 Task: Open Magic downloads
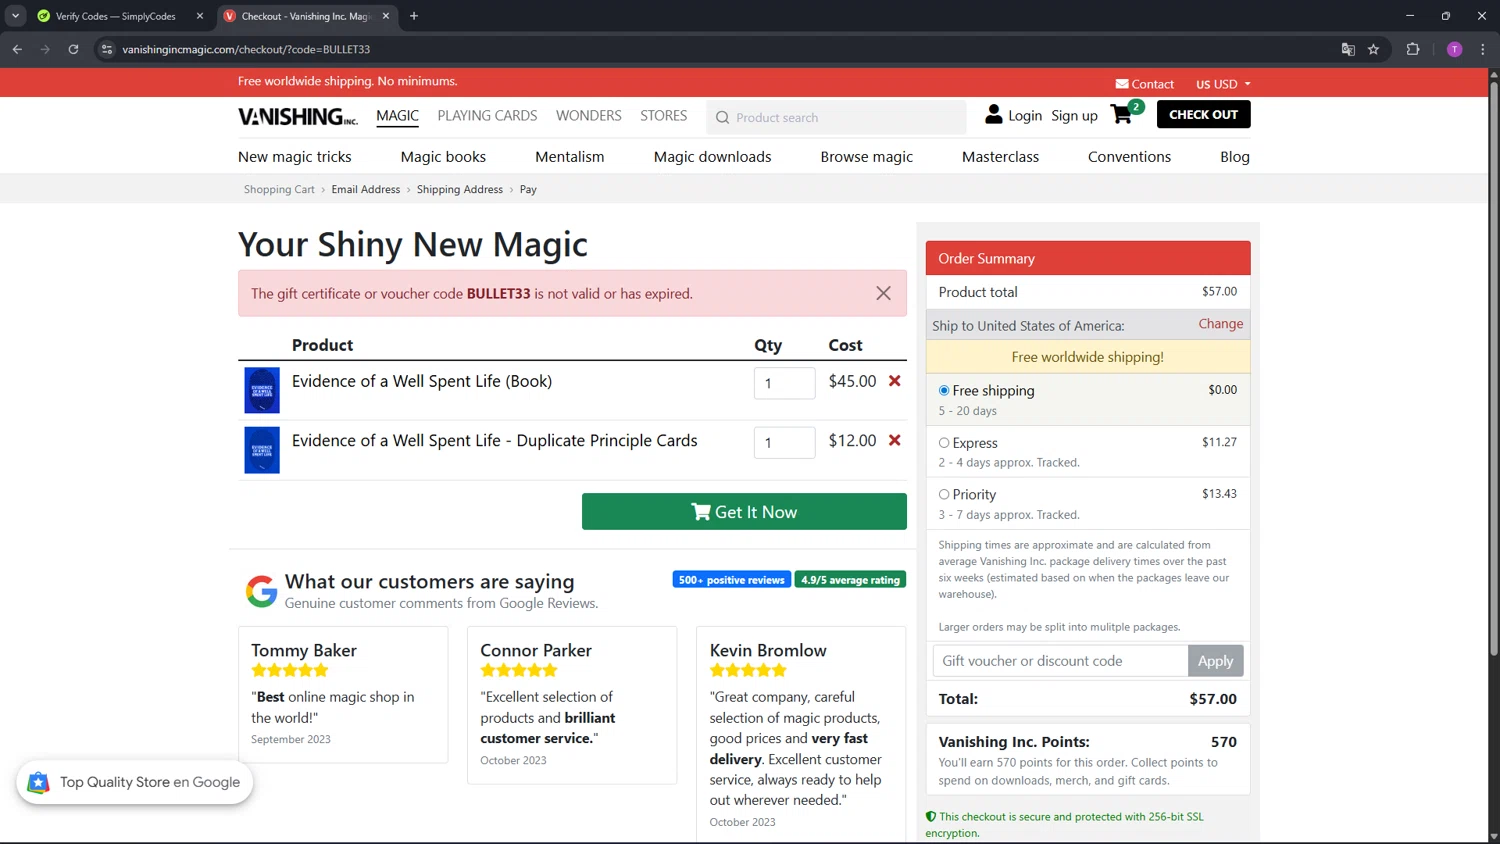pos(712,157)
